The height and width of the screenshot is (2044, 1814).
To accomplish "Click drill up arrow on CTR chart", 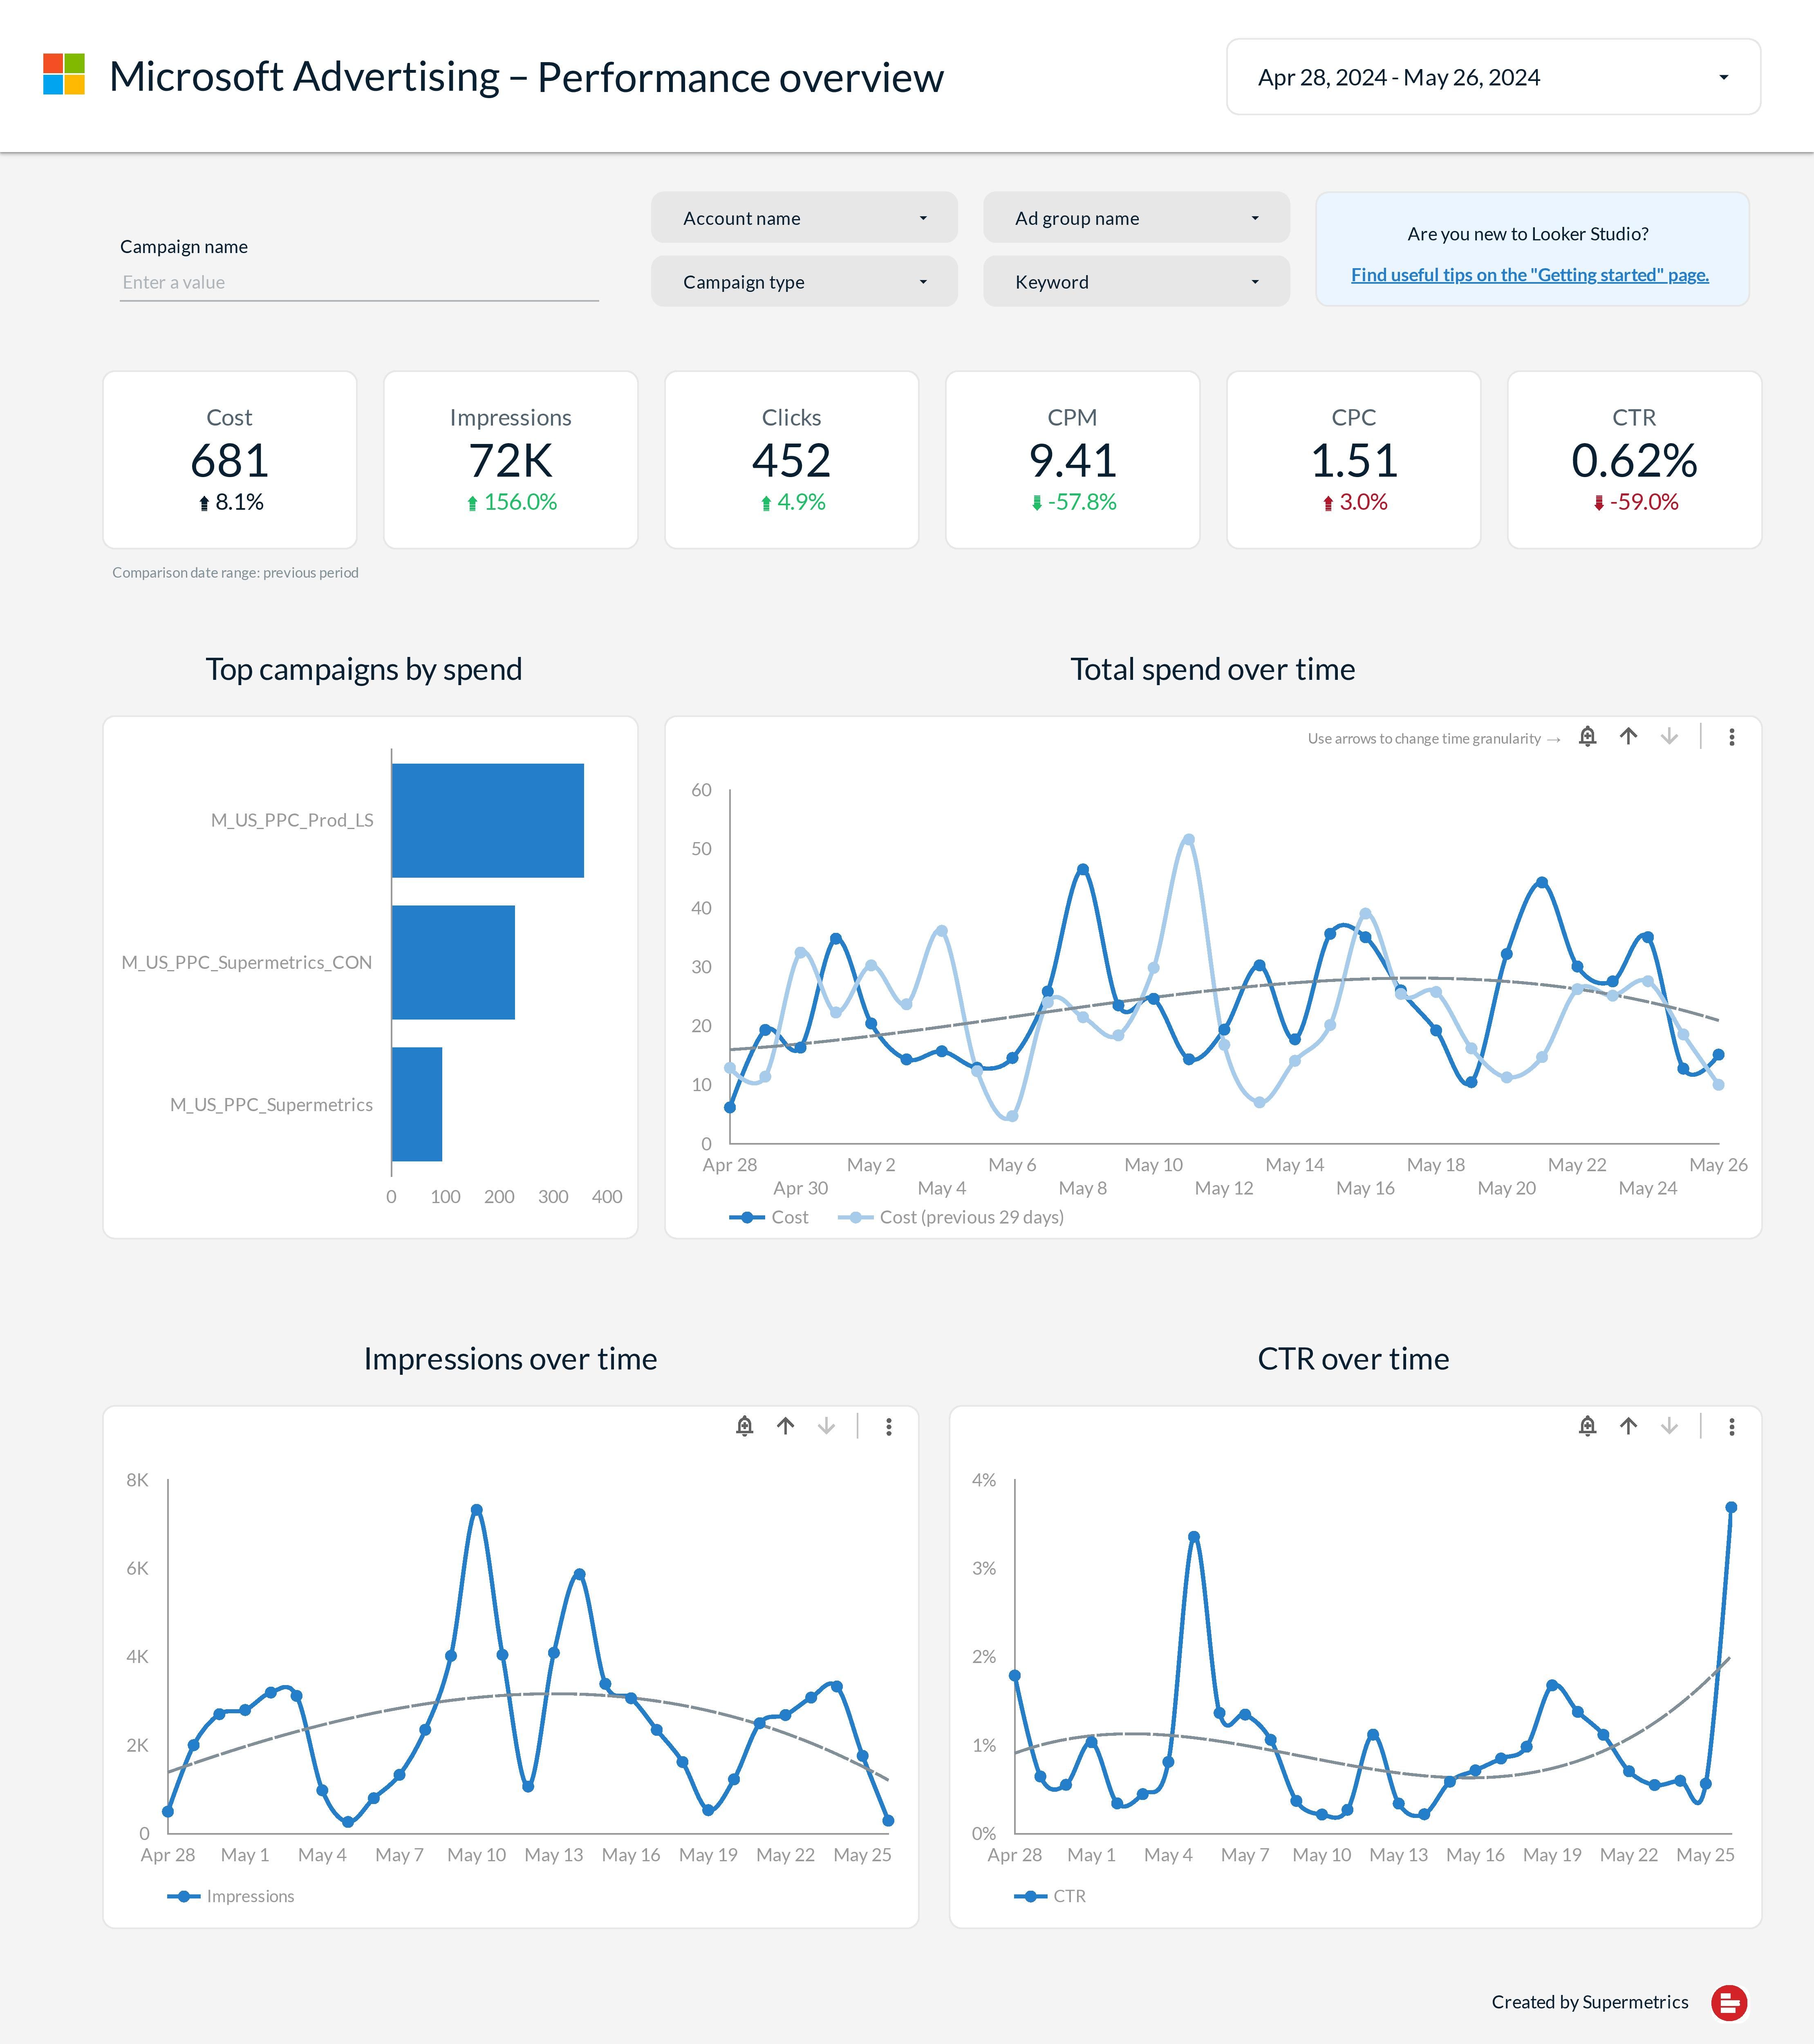I will point(1628,1426).
